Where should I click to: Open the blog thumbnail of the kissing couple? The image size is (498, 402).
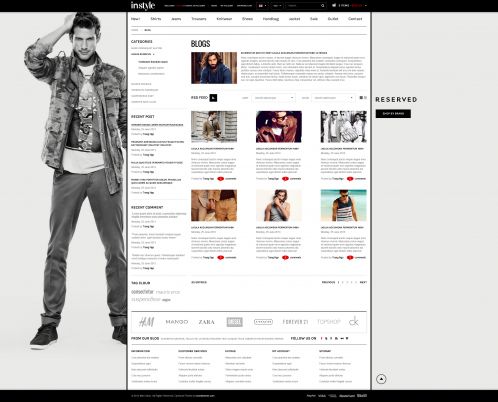279,127
